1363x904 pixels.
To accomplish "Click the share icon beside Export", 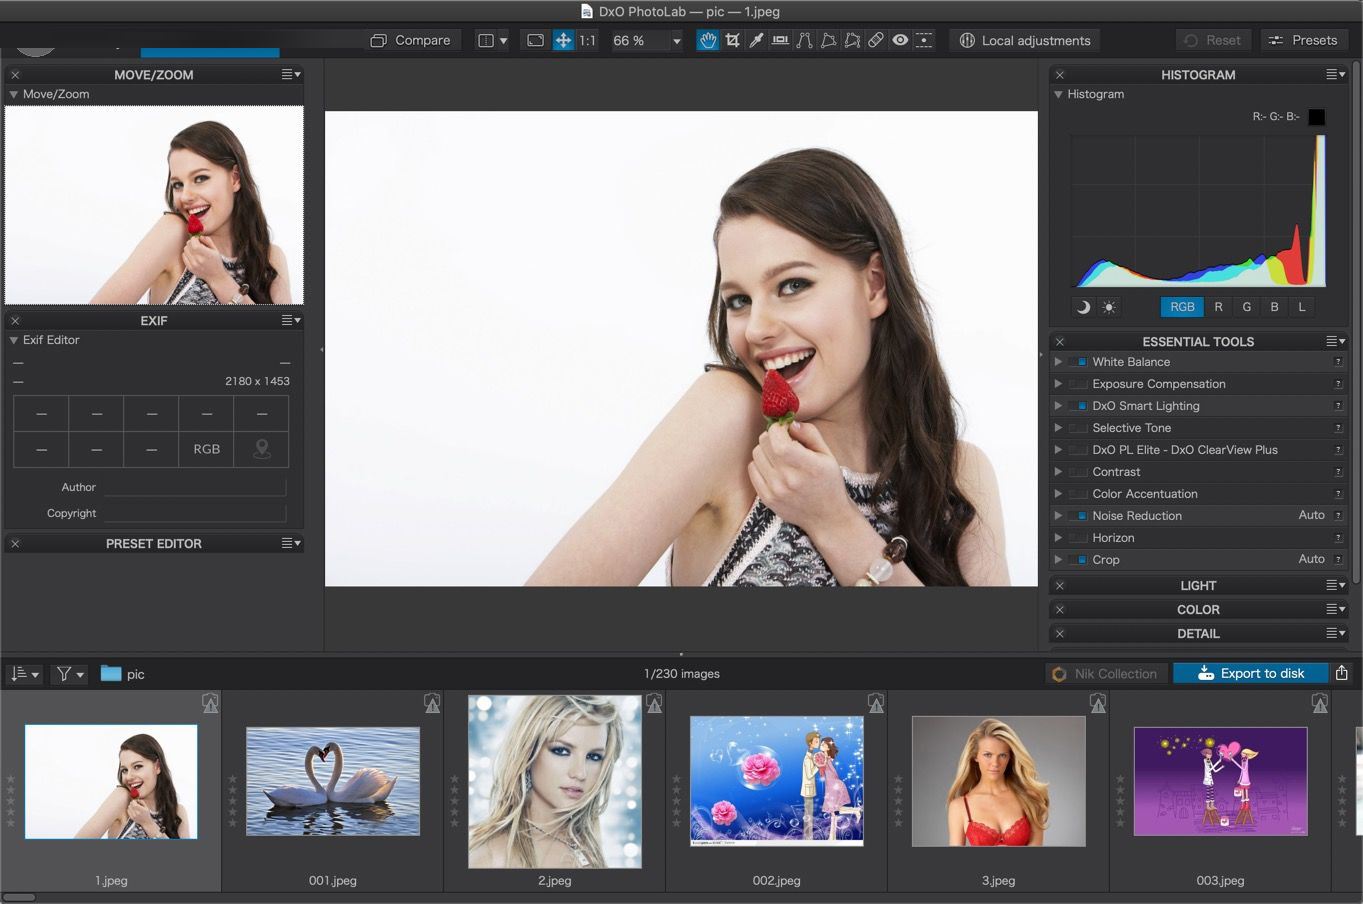I will (1342, 673).
